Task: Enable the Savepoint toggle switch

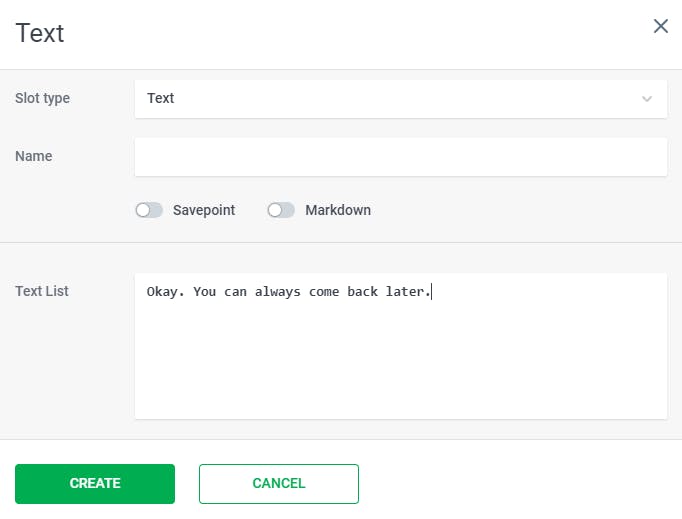Action: coord(149,210)
